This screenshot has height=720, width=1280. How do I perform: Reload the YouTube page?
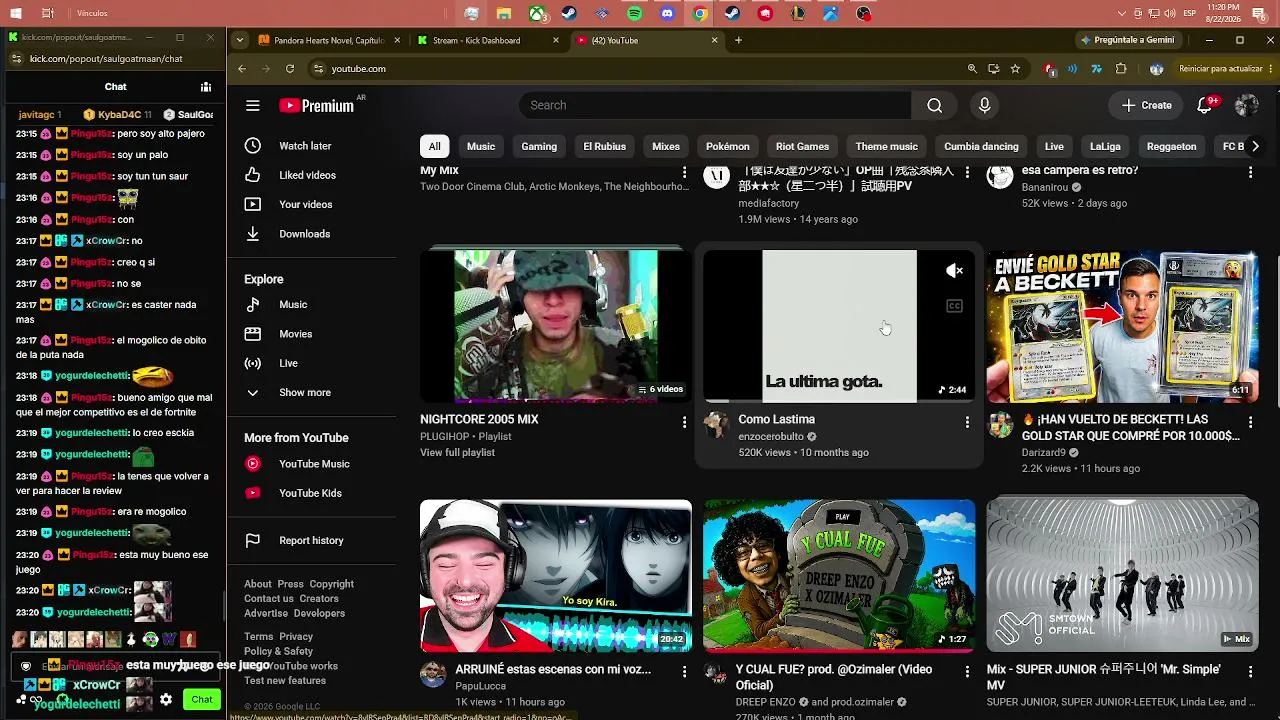(x=290, y=69)
